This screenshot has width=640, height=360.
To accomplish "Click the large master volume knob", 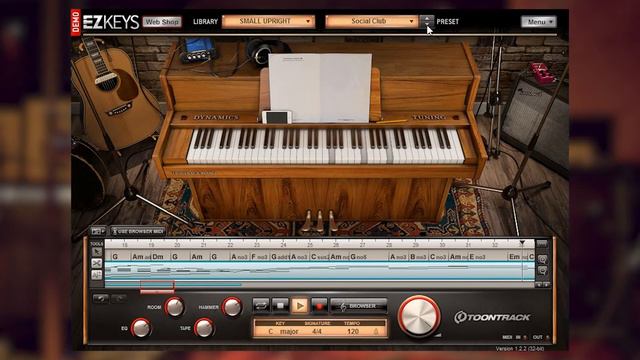I will [x=419, y=316].
